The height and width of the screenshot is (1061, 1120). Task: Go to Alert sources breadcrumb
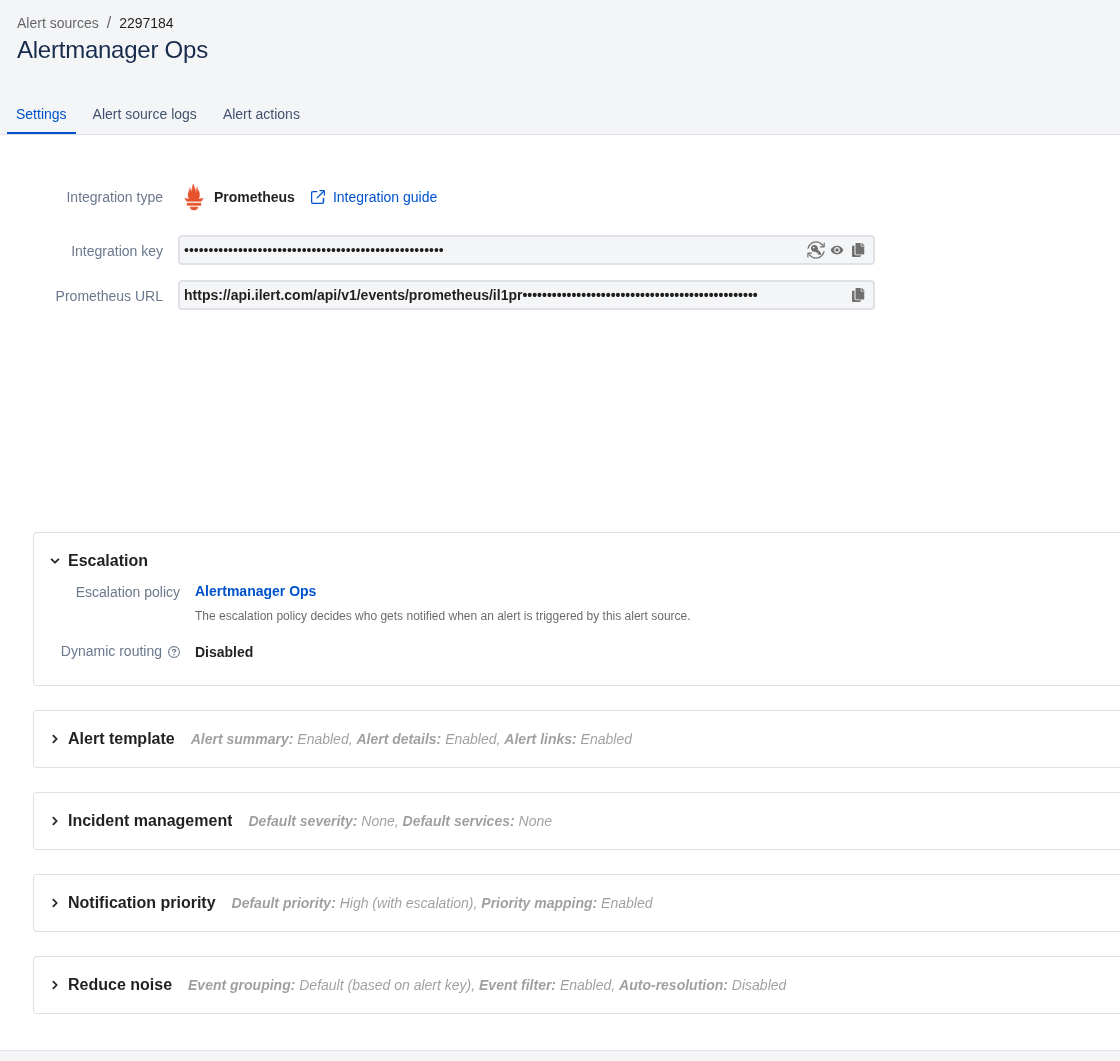click(x=58, y=23)
